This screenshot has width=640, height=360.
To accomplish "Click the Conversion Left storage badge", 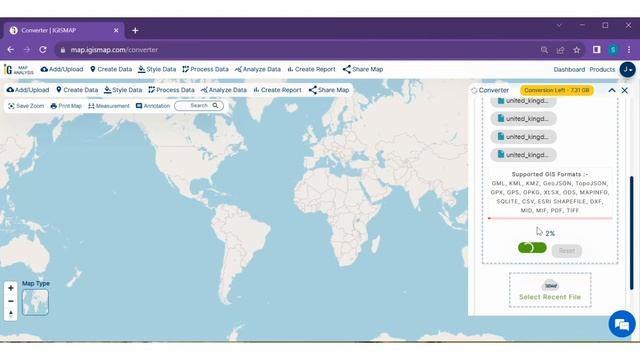I will click(x=557, y=90).
